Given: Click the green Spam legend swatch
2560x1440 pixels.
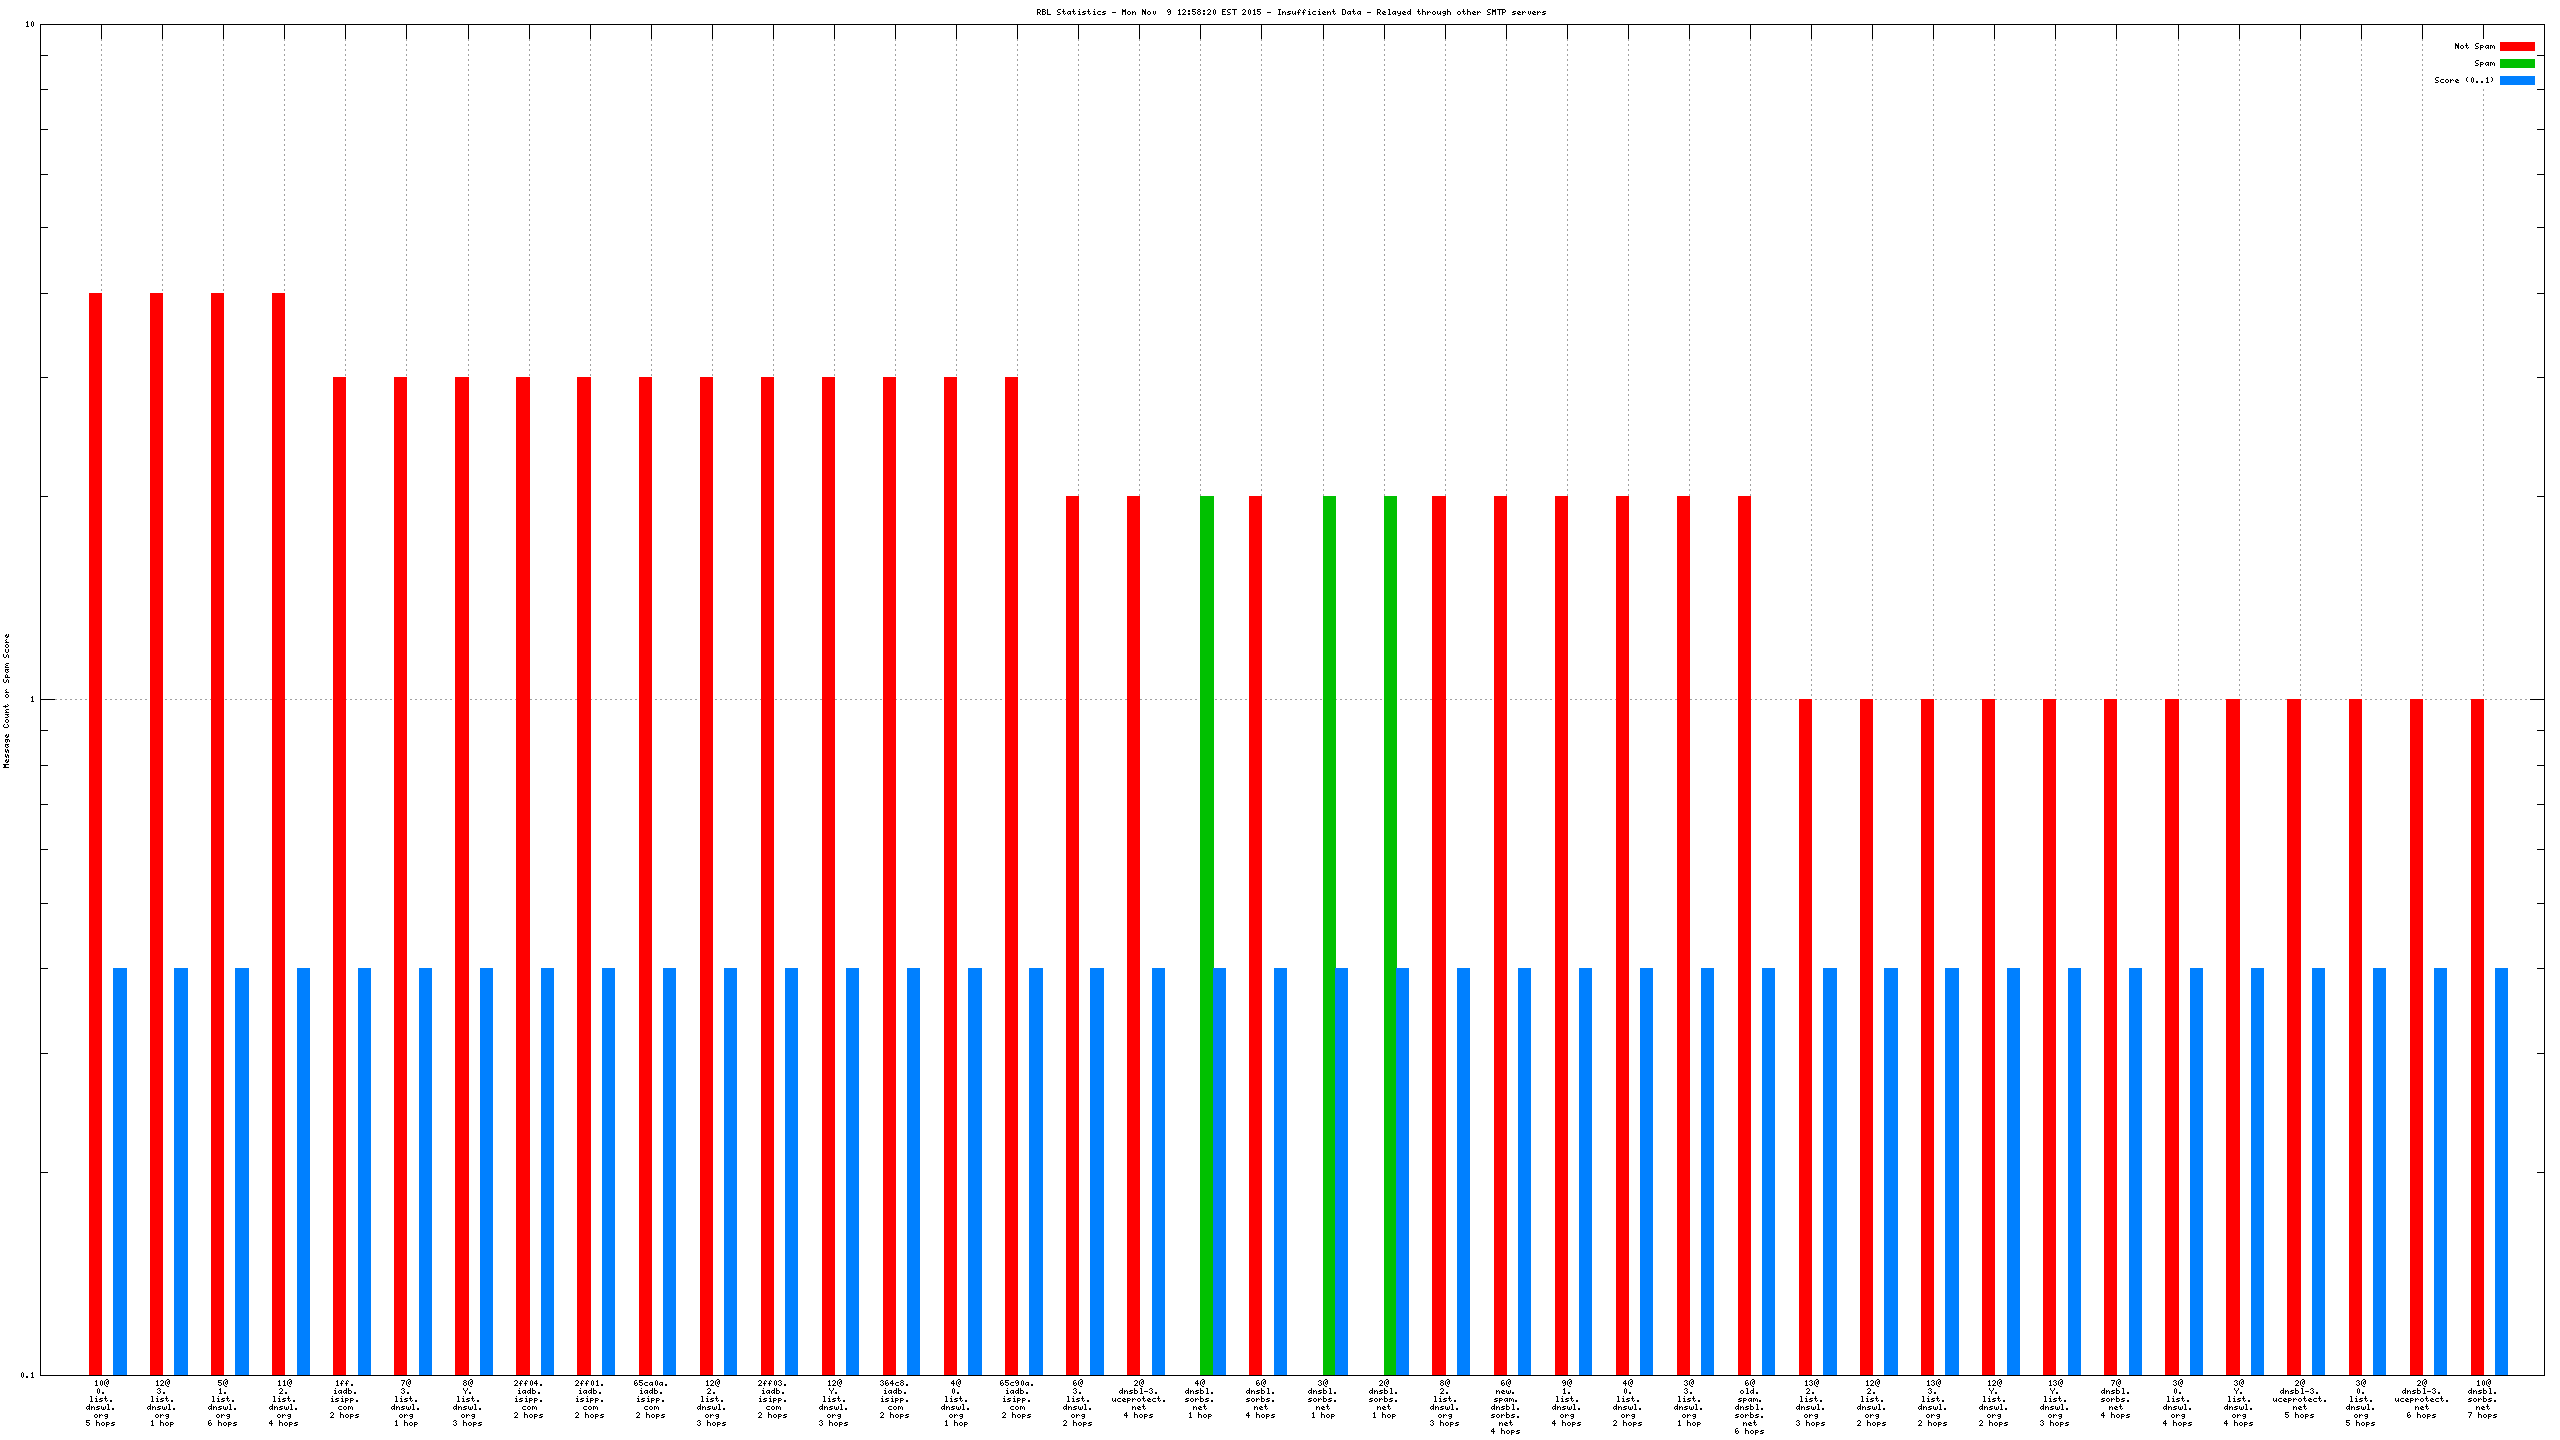Looking at the screenshot, I should pyautogui.click(x=2517, y=63).
